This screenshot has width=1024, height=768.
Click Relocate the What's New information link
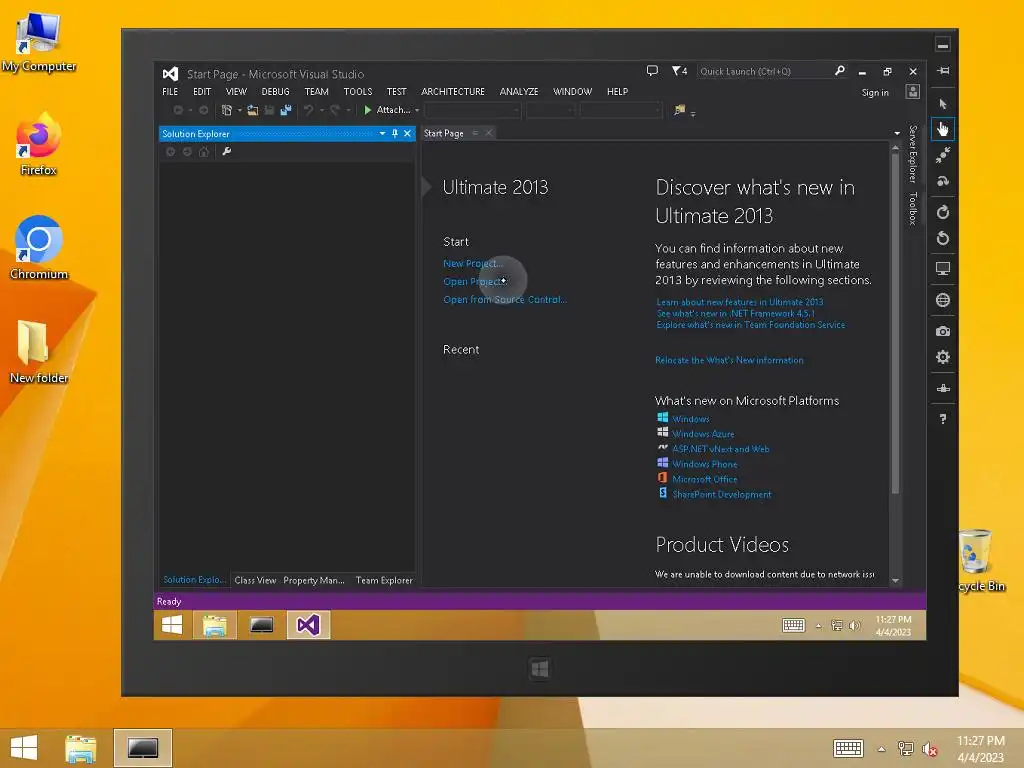click(729, 360)
